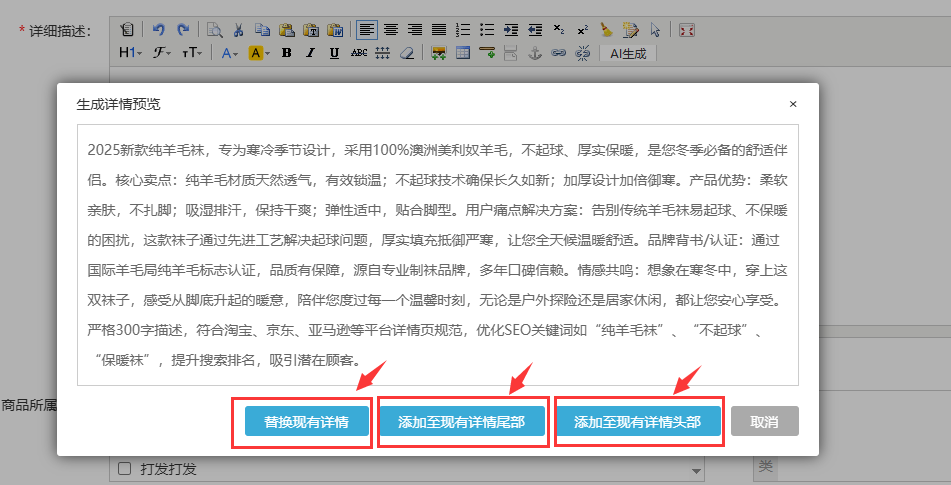
Task: Click the 取消 button
Action: coord(764,422)
